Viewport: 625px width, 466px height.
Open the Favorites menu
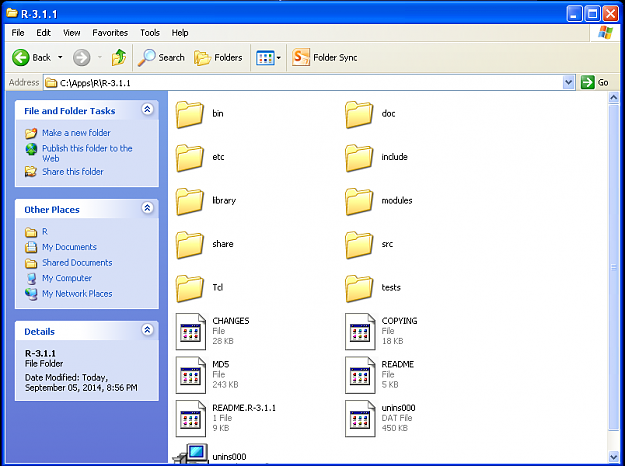point(110,33)
